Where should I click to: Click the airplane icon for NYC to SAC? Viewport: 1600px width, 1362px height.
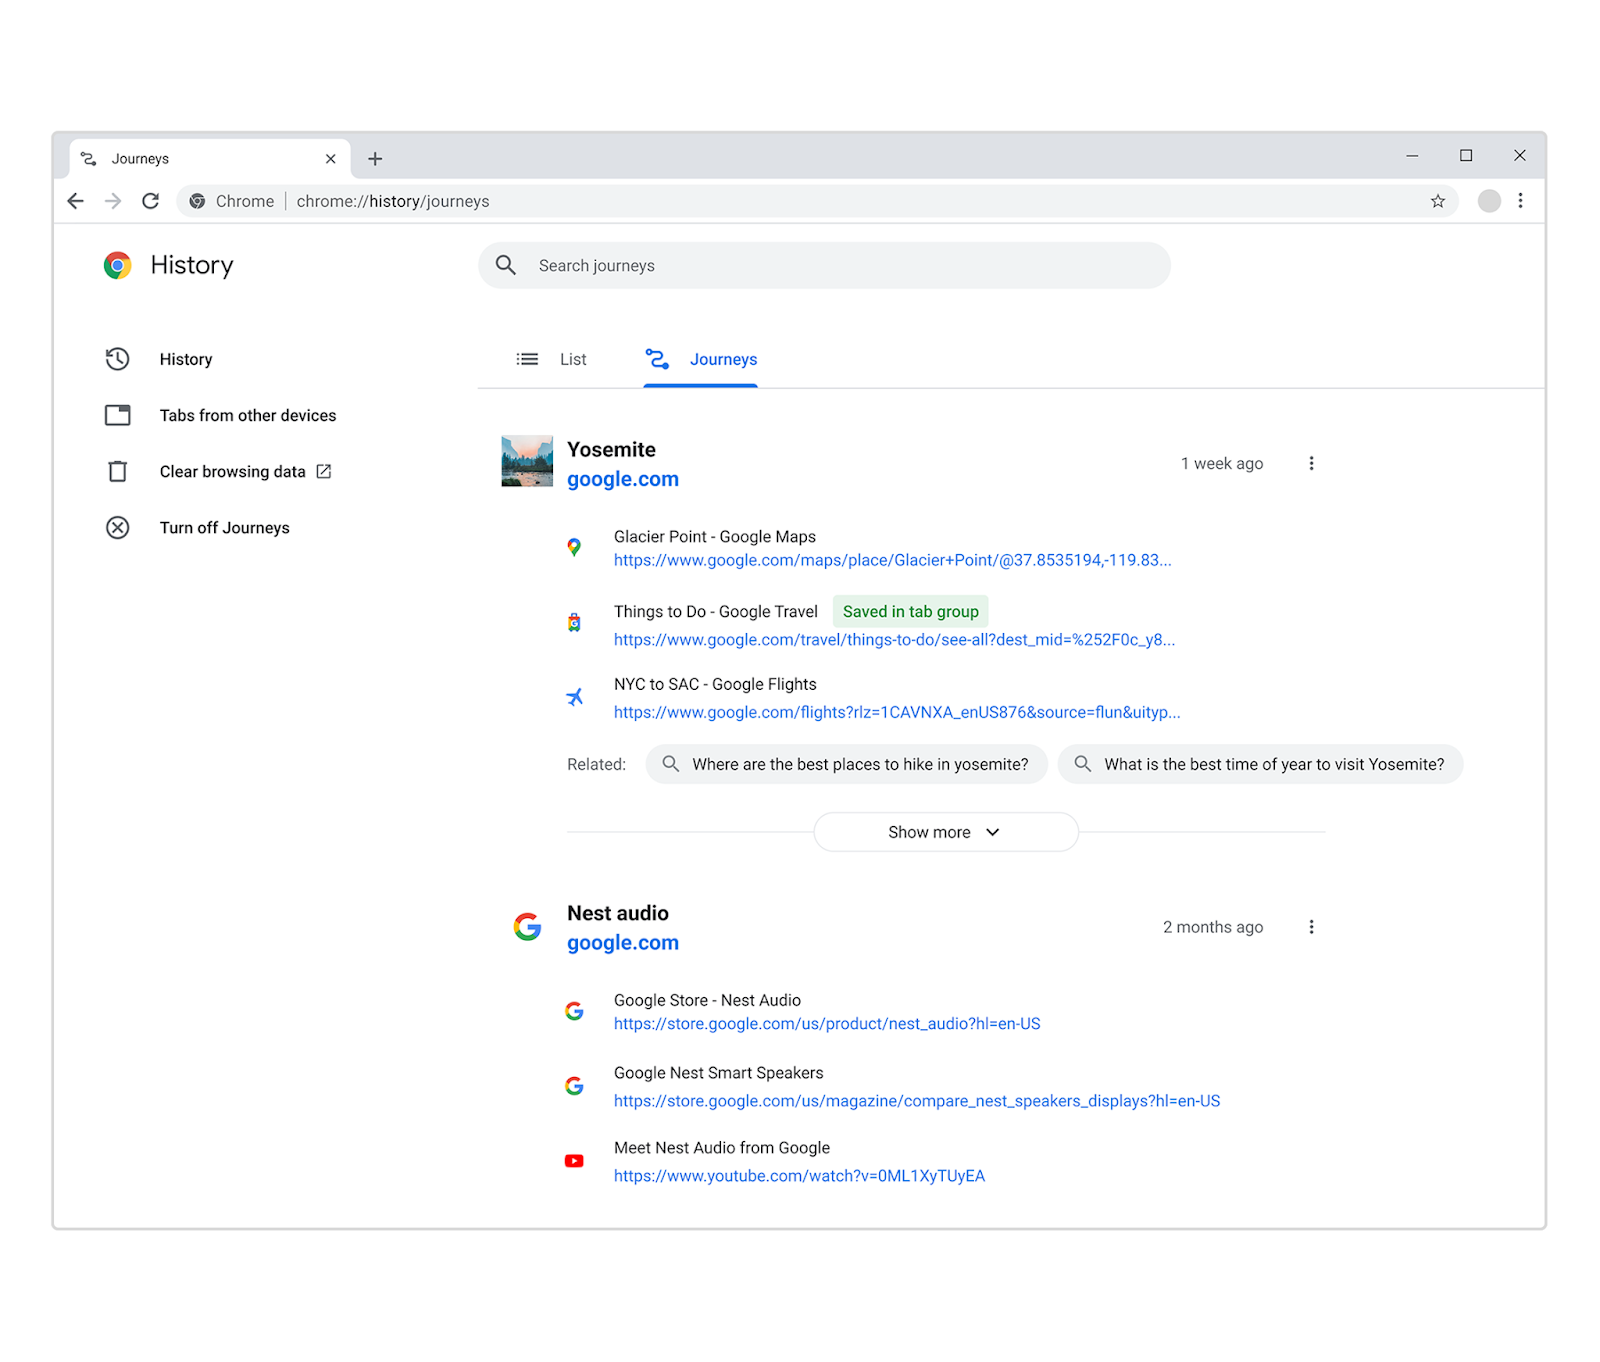[x=574, y=697]
